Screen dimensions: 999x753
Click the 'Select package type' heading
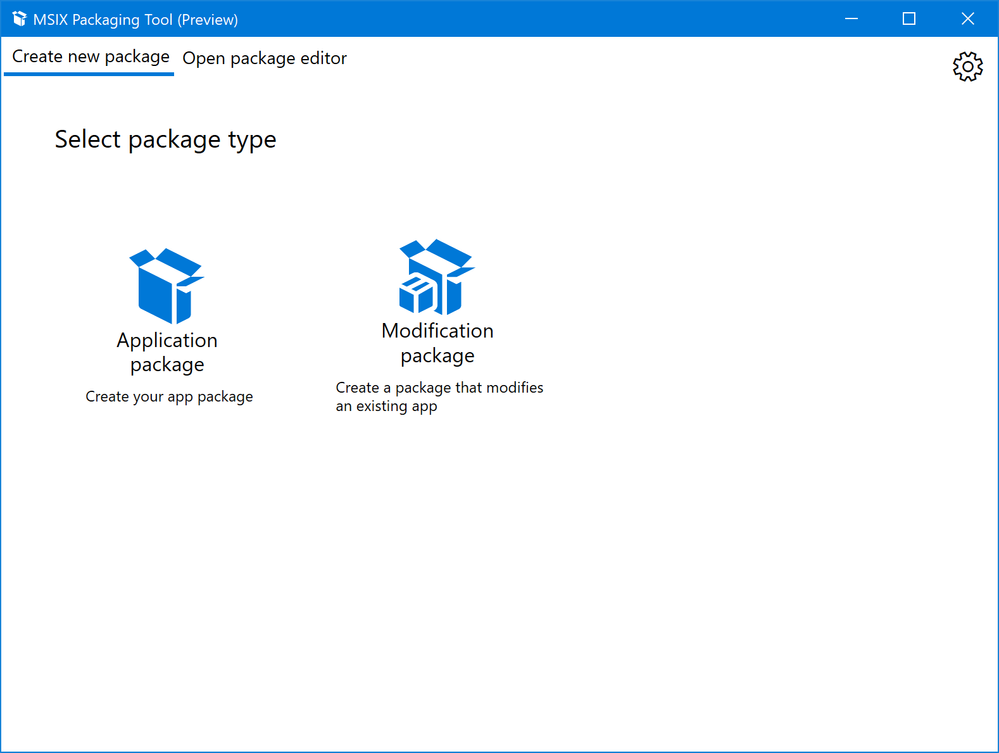click(x=166, y=140)
